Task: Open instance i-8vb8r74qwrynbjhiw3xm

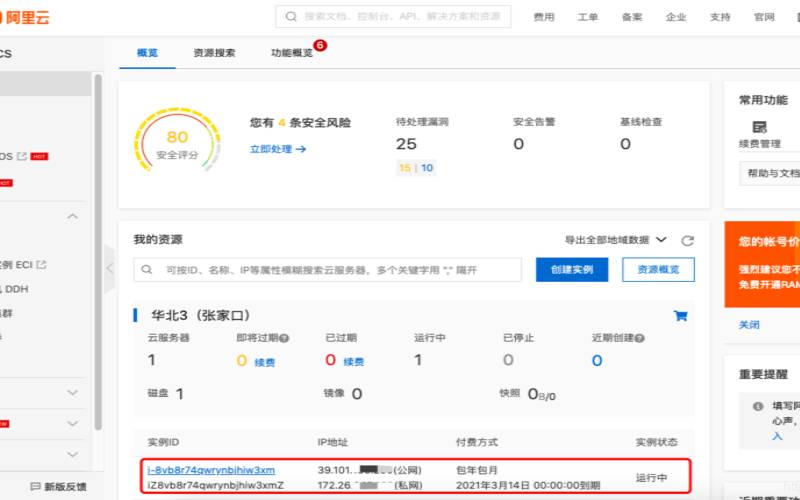Action: [211, 470]
